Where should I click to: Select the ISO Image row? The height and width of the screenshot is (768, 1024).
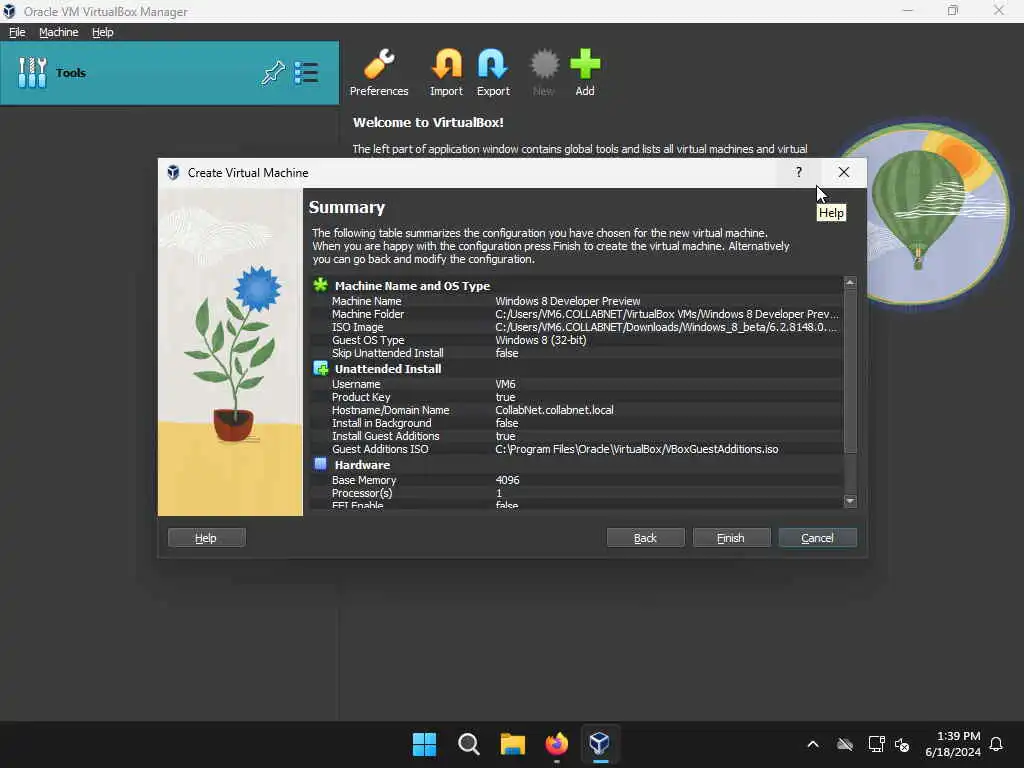[577, 327]
